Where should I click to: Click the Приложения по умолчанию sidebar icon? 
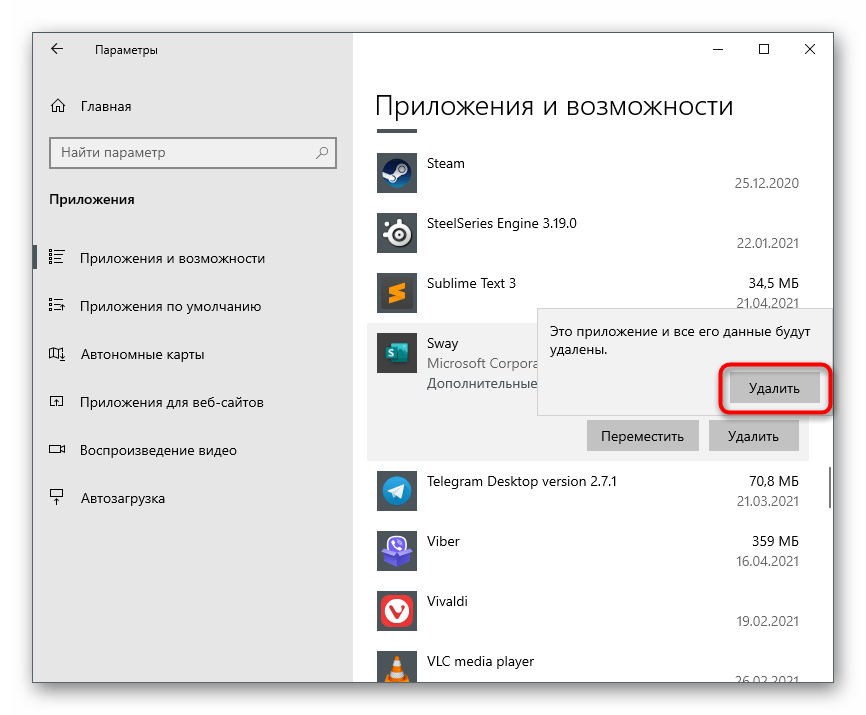[x=56, y=305]
